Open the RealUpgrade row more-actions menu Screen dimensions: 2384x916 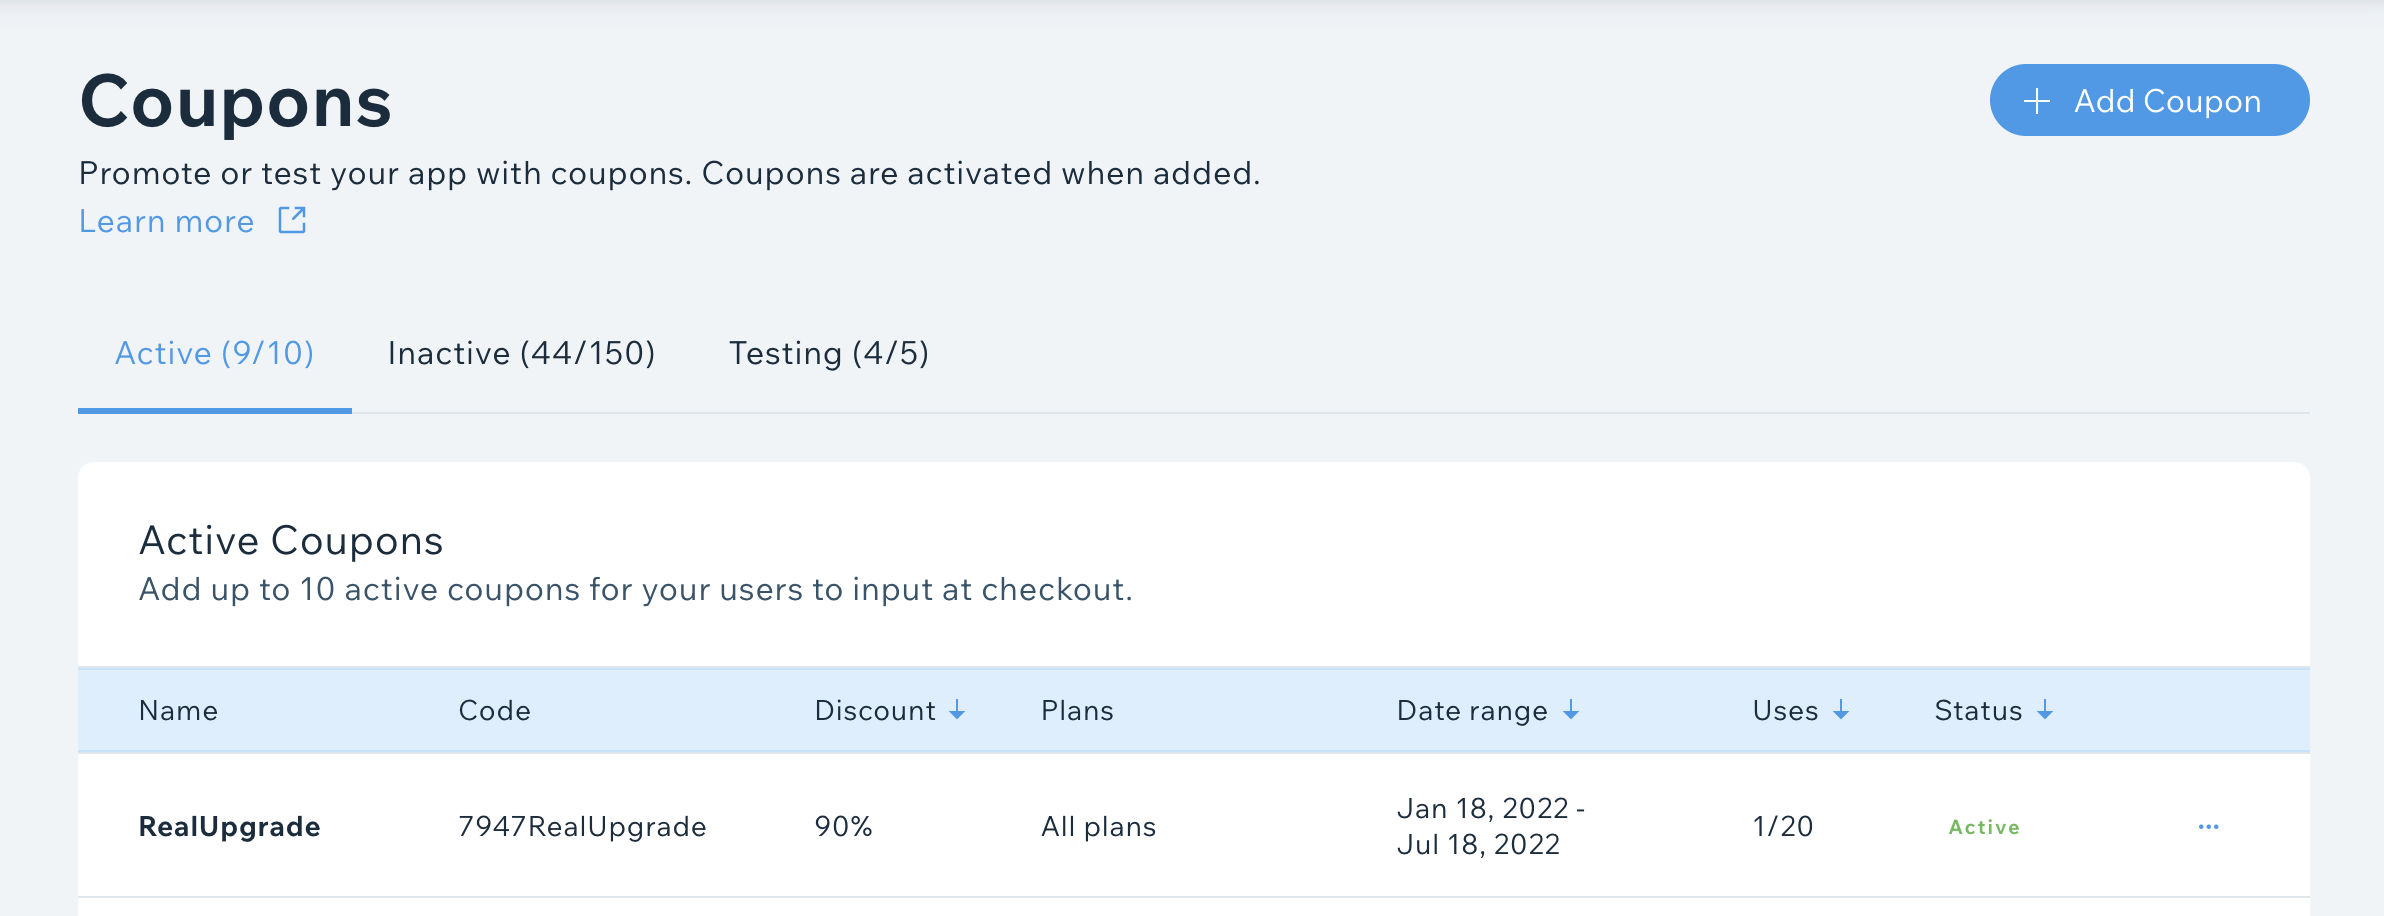click(x=2208, y=827)
